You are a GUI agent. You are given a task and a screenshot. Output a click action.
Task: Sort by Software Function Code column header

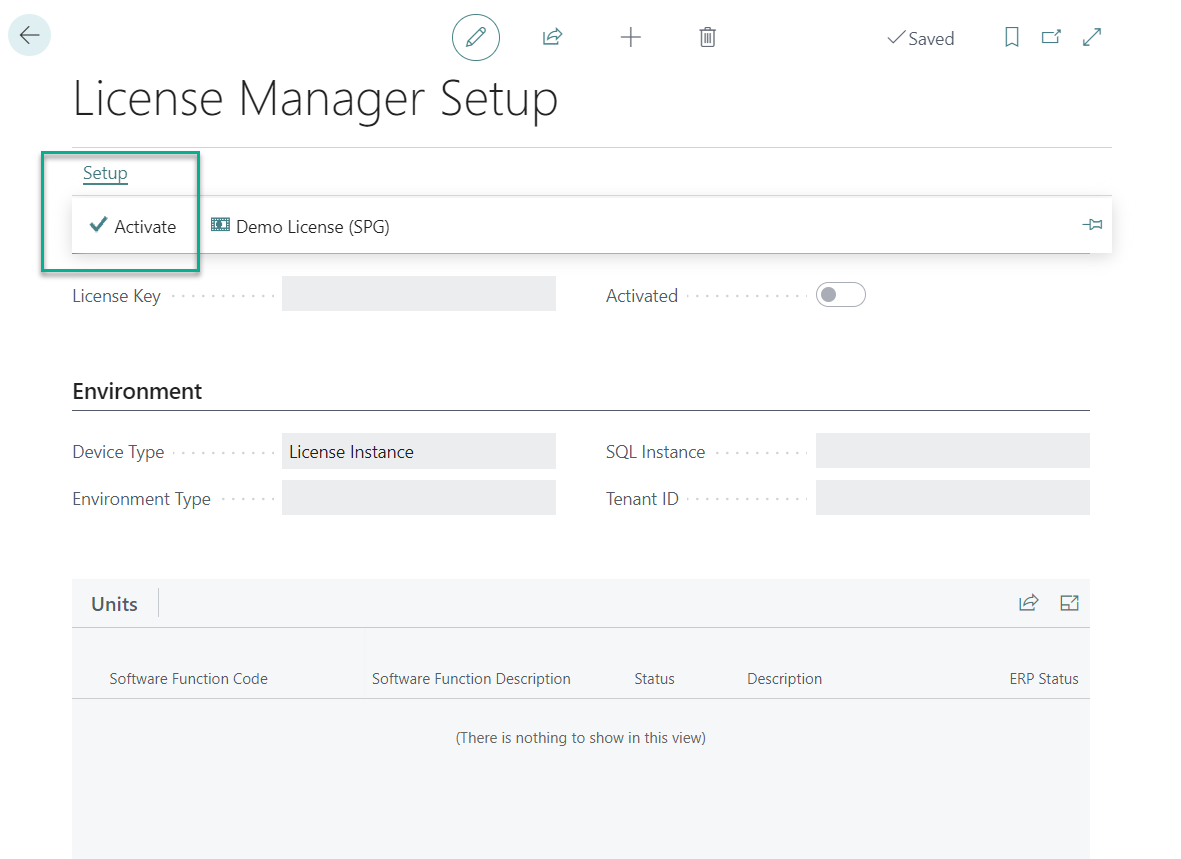(x=188, y=679)
